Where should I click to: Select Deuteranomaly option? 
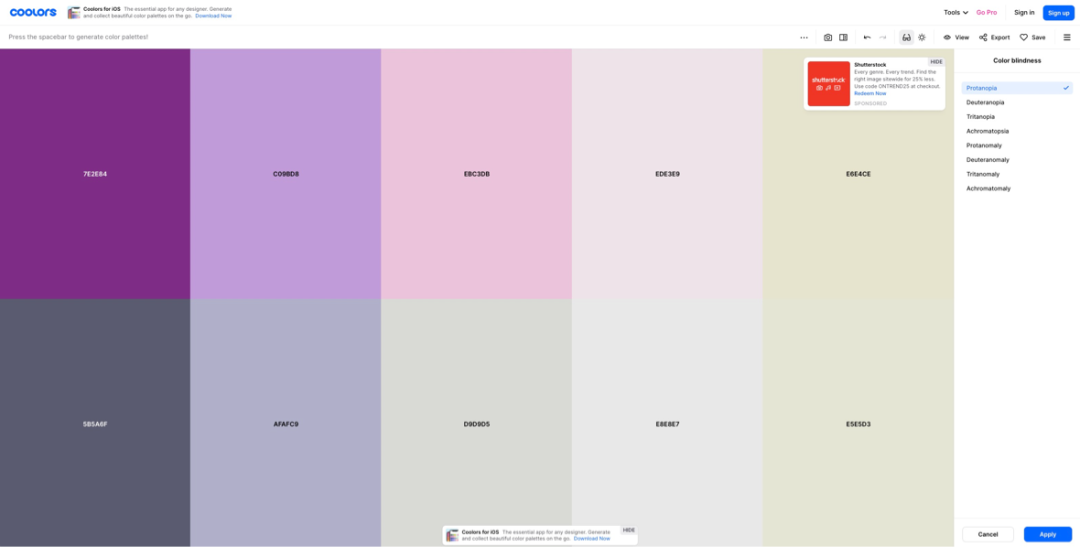tap(1017, 160)
